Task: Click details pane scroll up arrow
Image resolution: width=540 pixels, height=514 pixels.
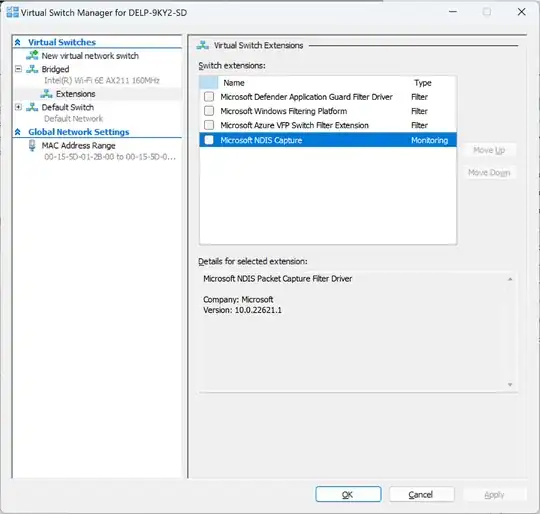Action: 510,279
